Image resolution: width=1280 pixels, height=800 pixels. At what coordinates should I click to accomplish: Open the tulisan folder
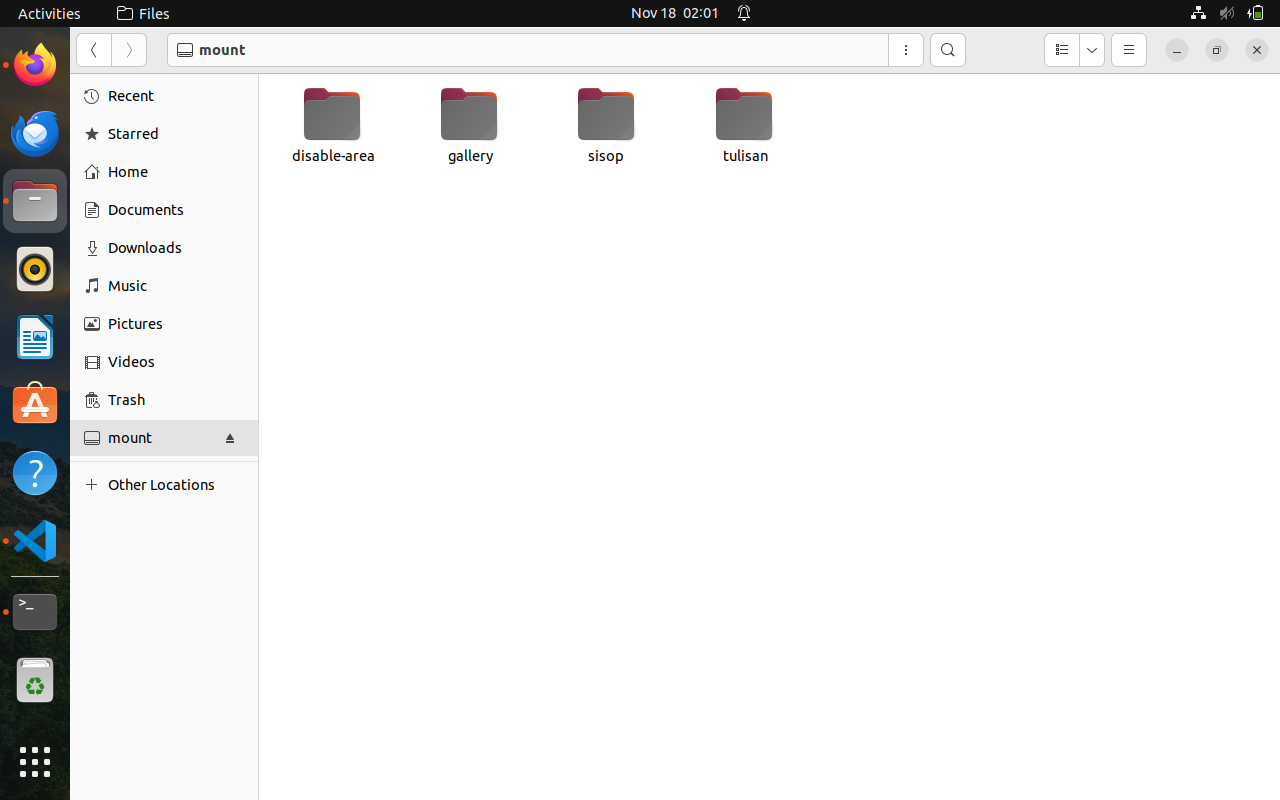(744, 125)
